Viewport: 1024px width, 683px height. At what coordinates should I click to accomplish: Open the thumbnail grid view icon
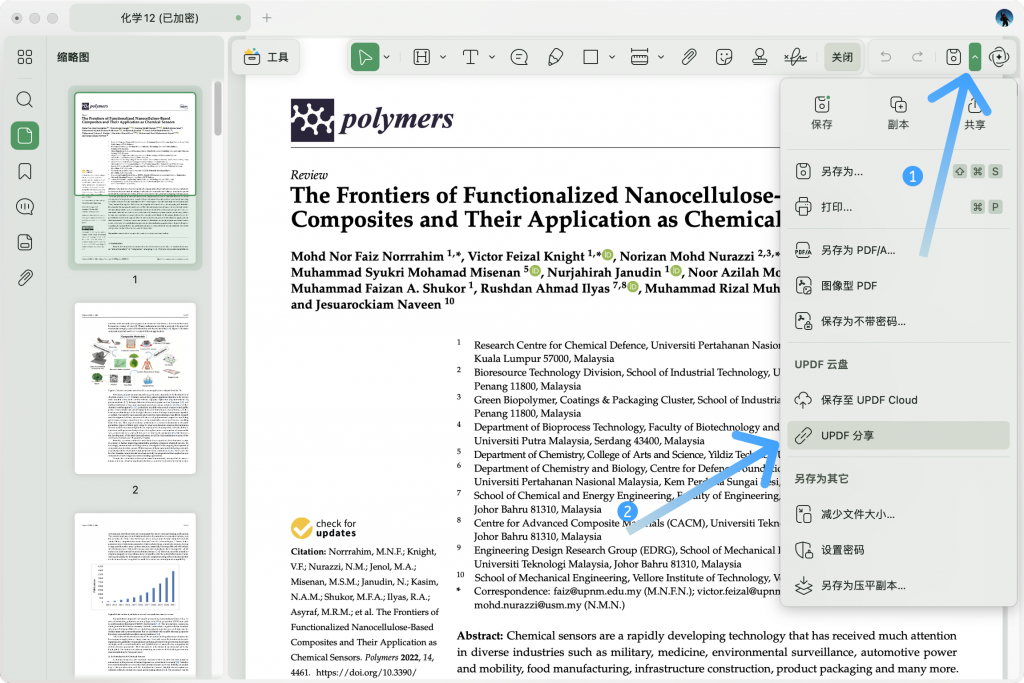25,57
